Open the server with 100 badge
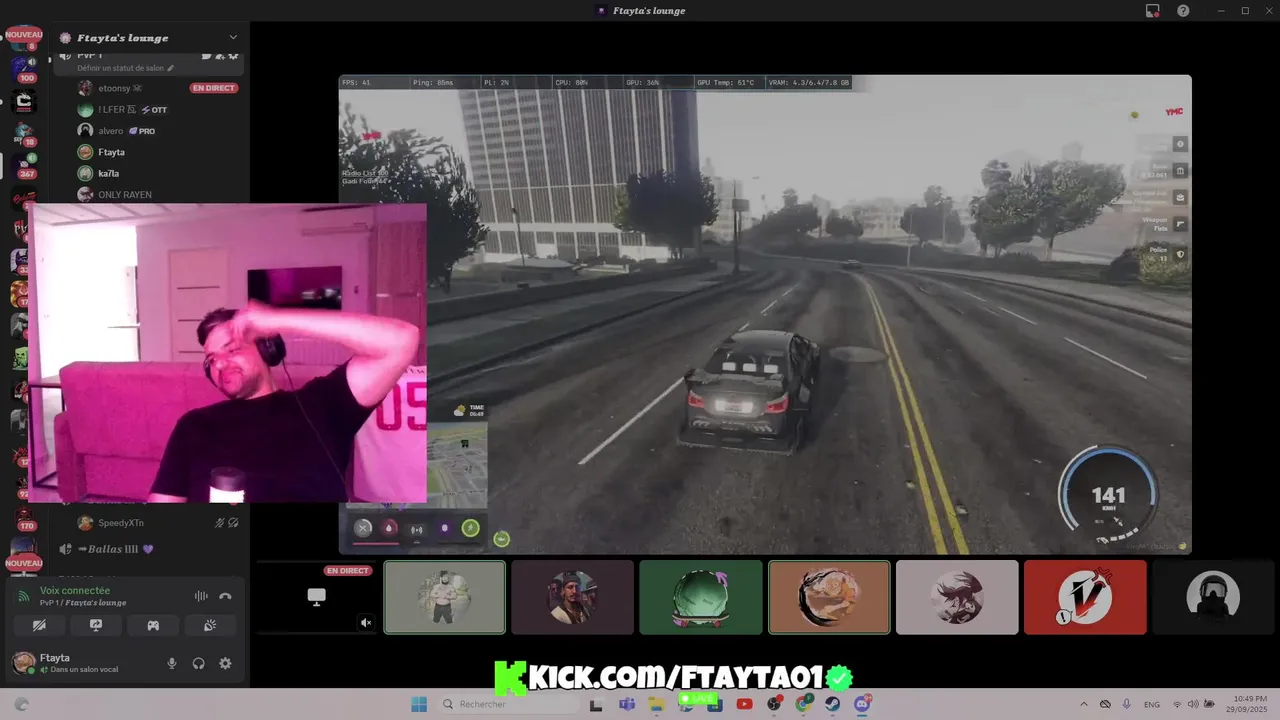Screen dimensions: 1280x720 point(24,69)
